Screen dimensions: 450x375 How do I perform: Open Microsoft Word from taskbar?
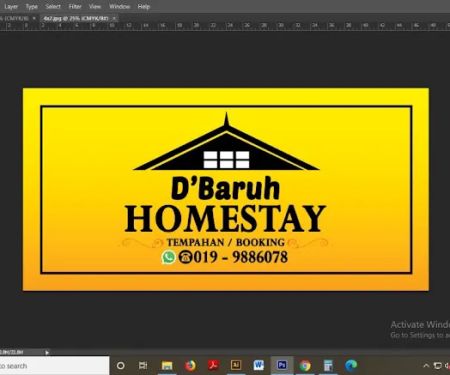[x=259, y=365]
